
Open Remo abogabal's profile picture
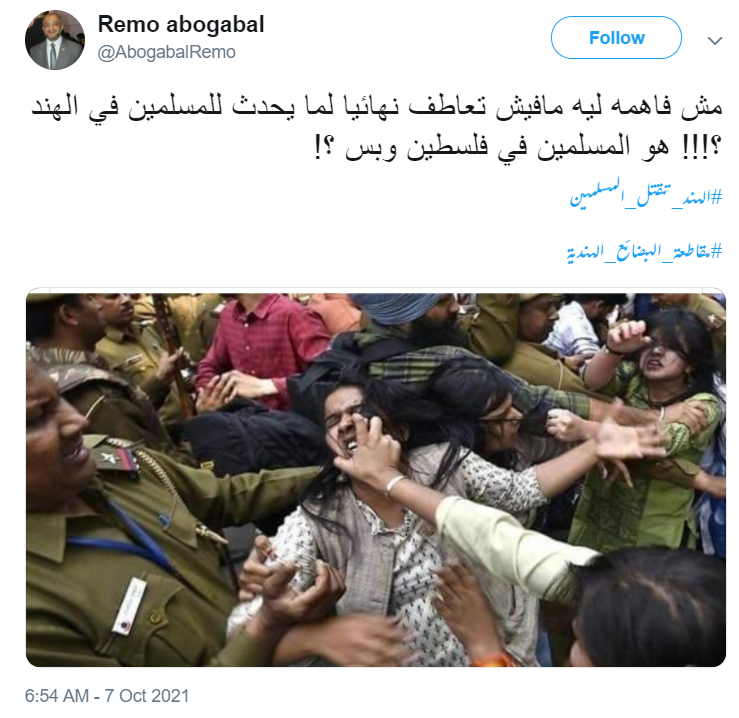55,40
